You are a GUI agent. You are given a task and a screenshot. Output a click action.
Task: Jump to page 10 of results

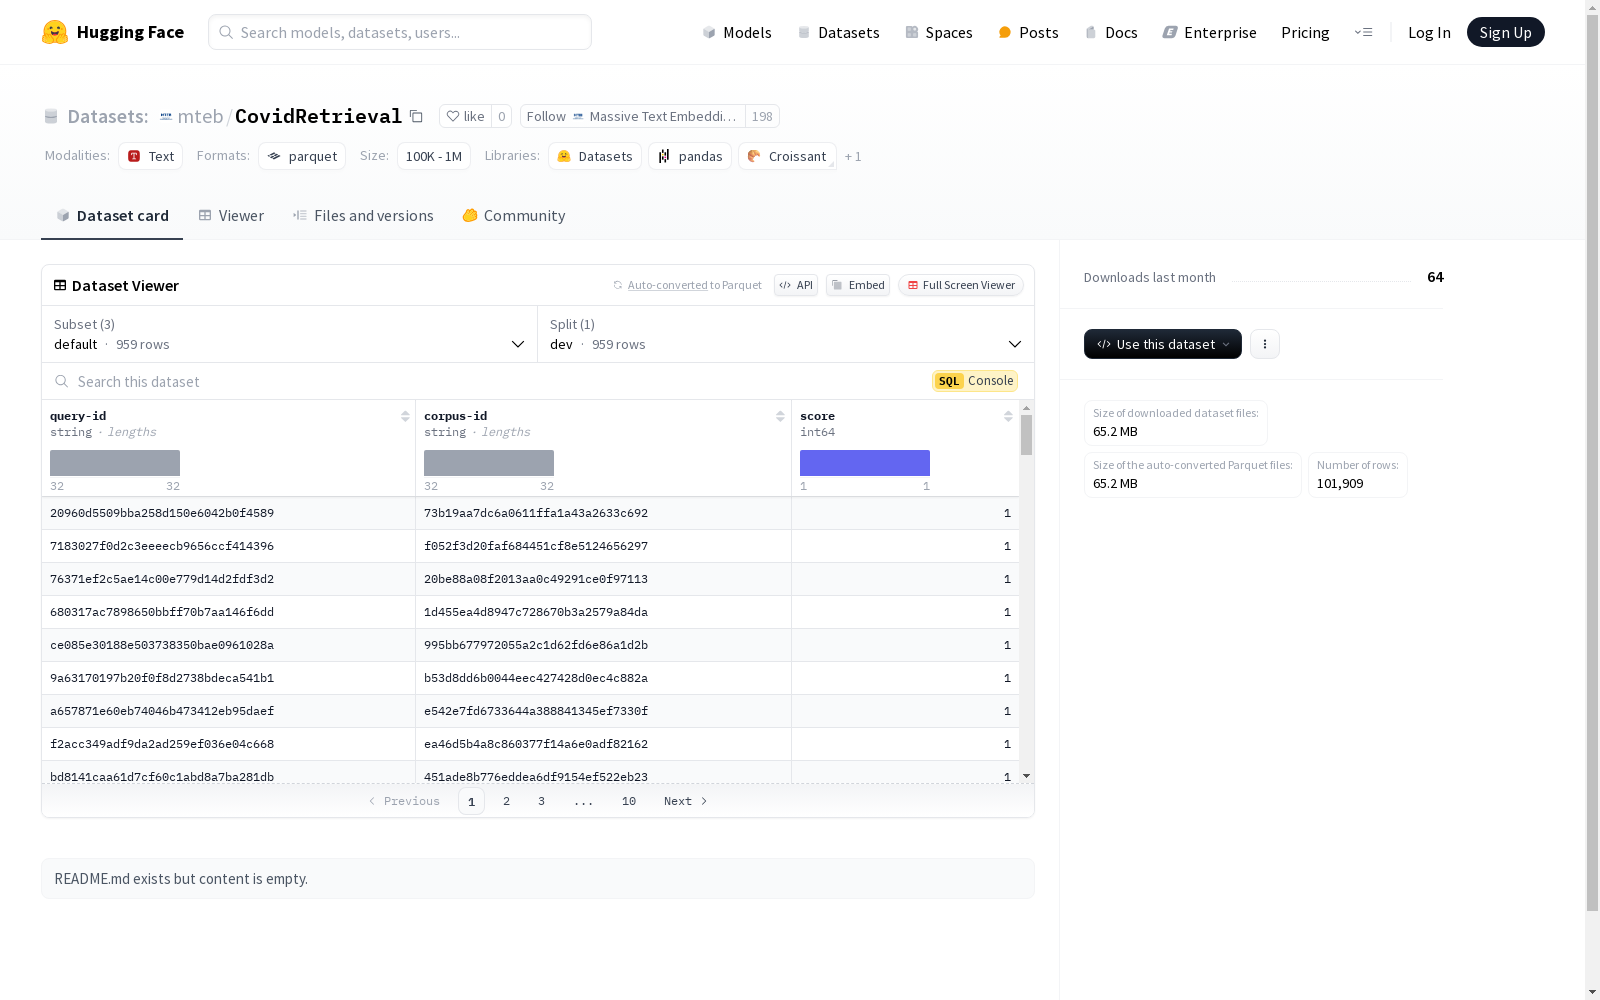point(629,801)
